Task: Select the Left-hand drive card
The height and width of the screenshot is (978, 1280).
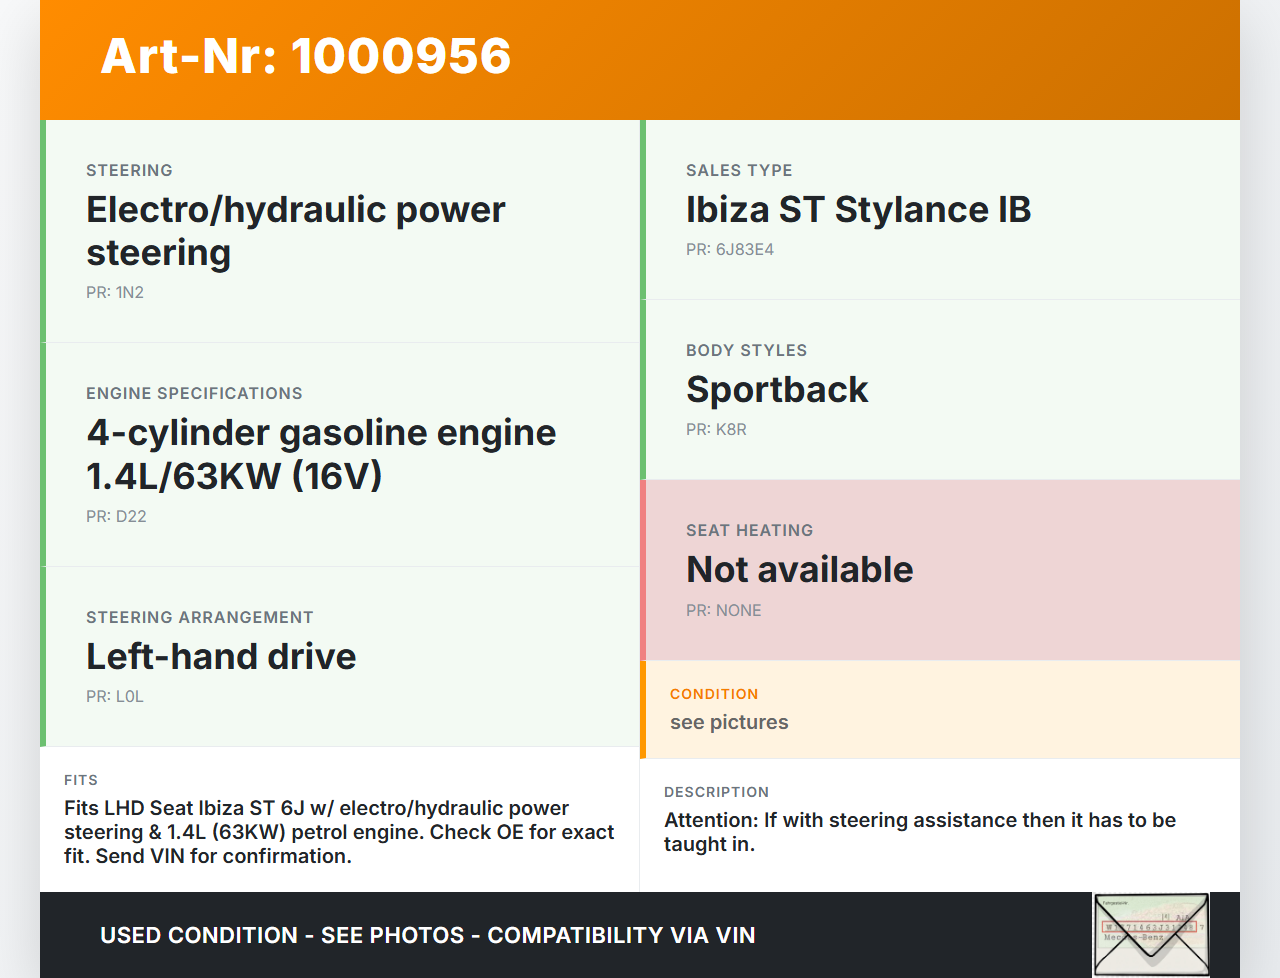Action: pos(221,657)
